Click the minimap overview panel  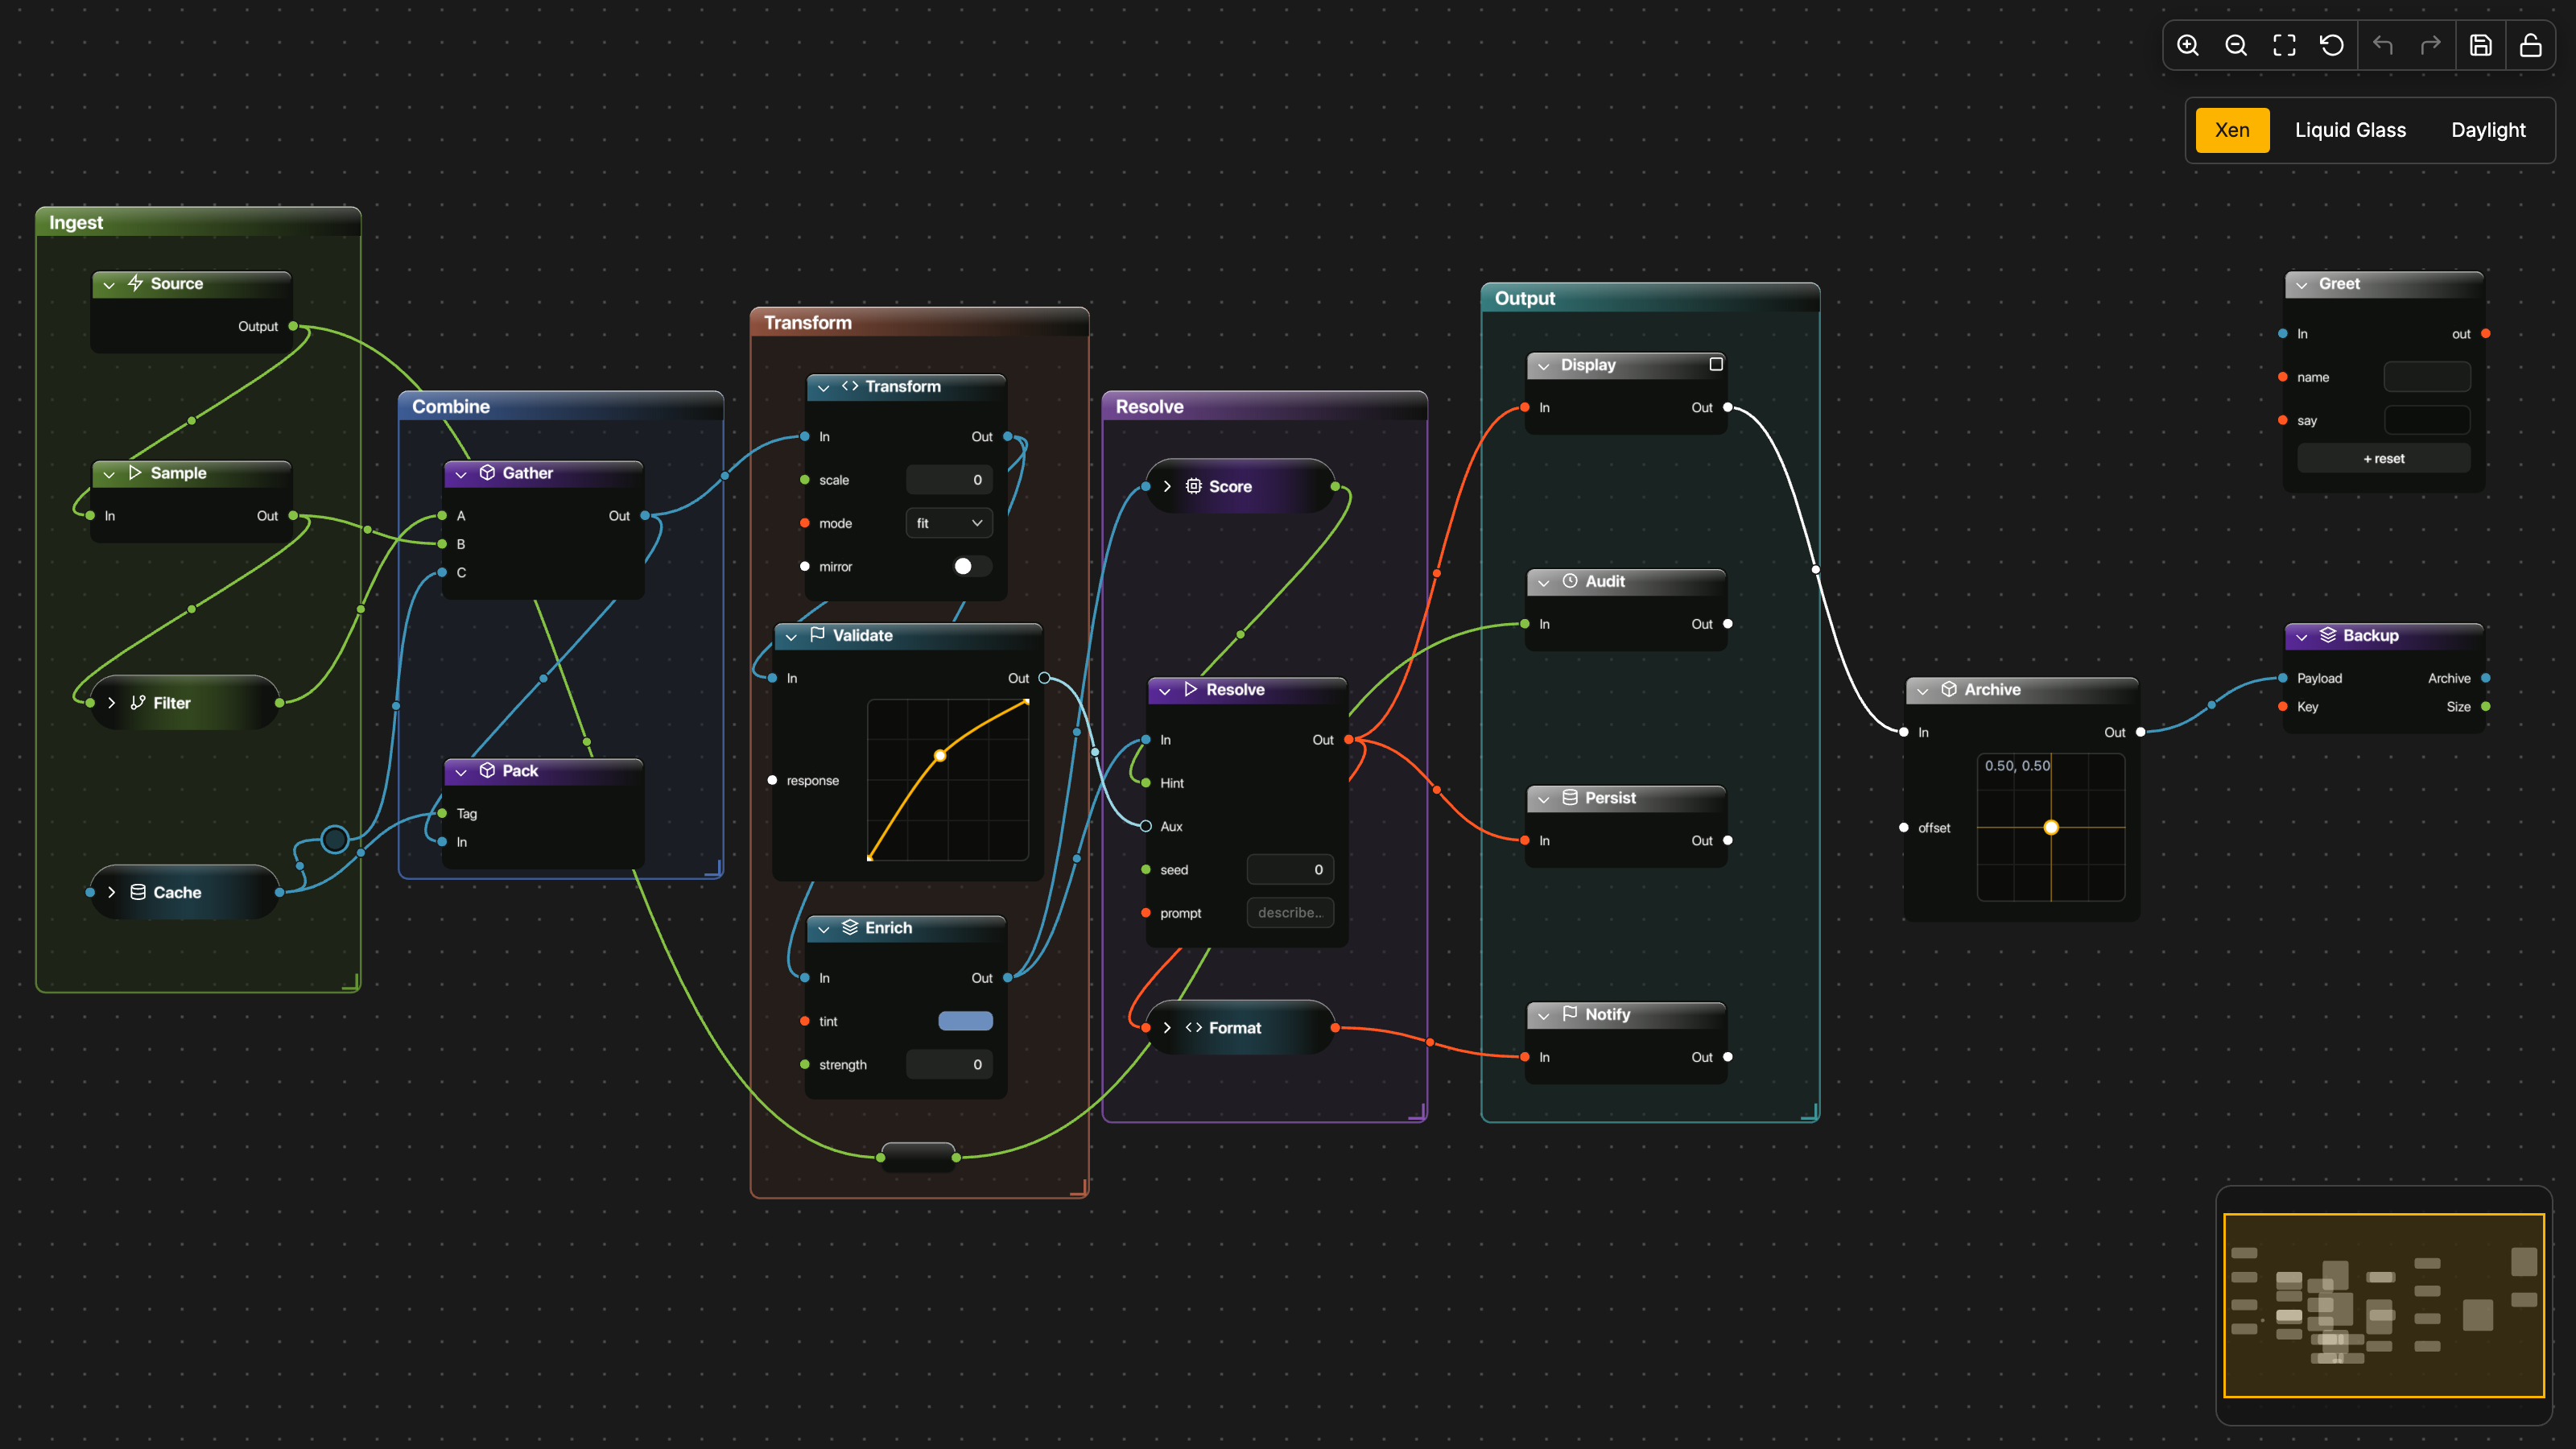[x=2384, y=1305]
